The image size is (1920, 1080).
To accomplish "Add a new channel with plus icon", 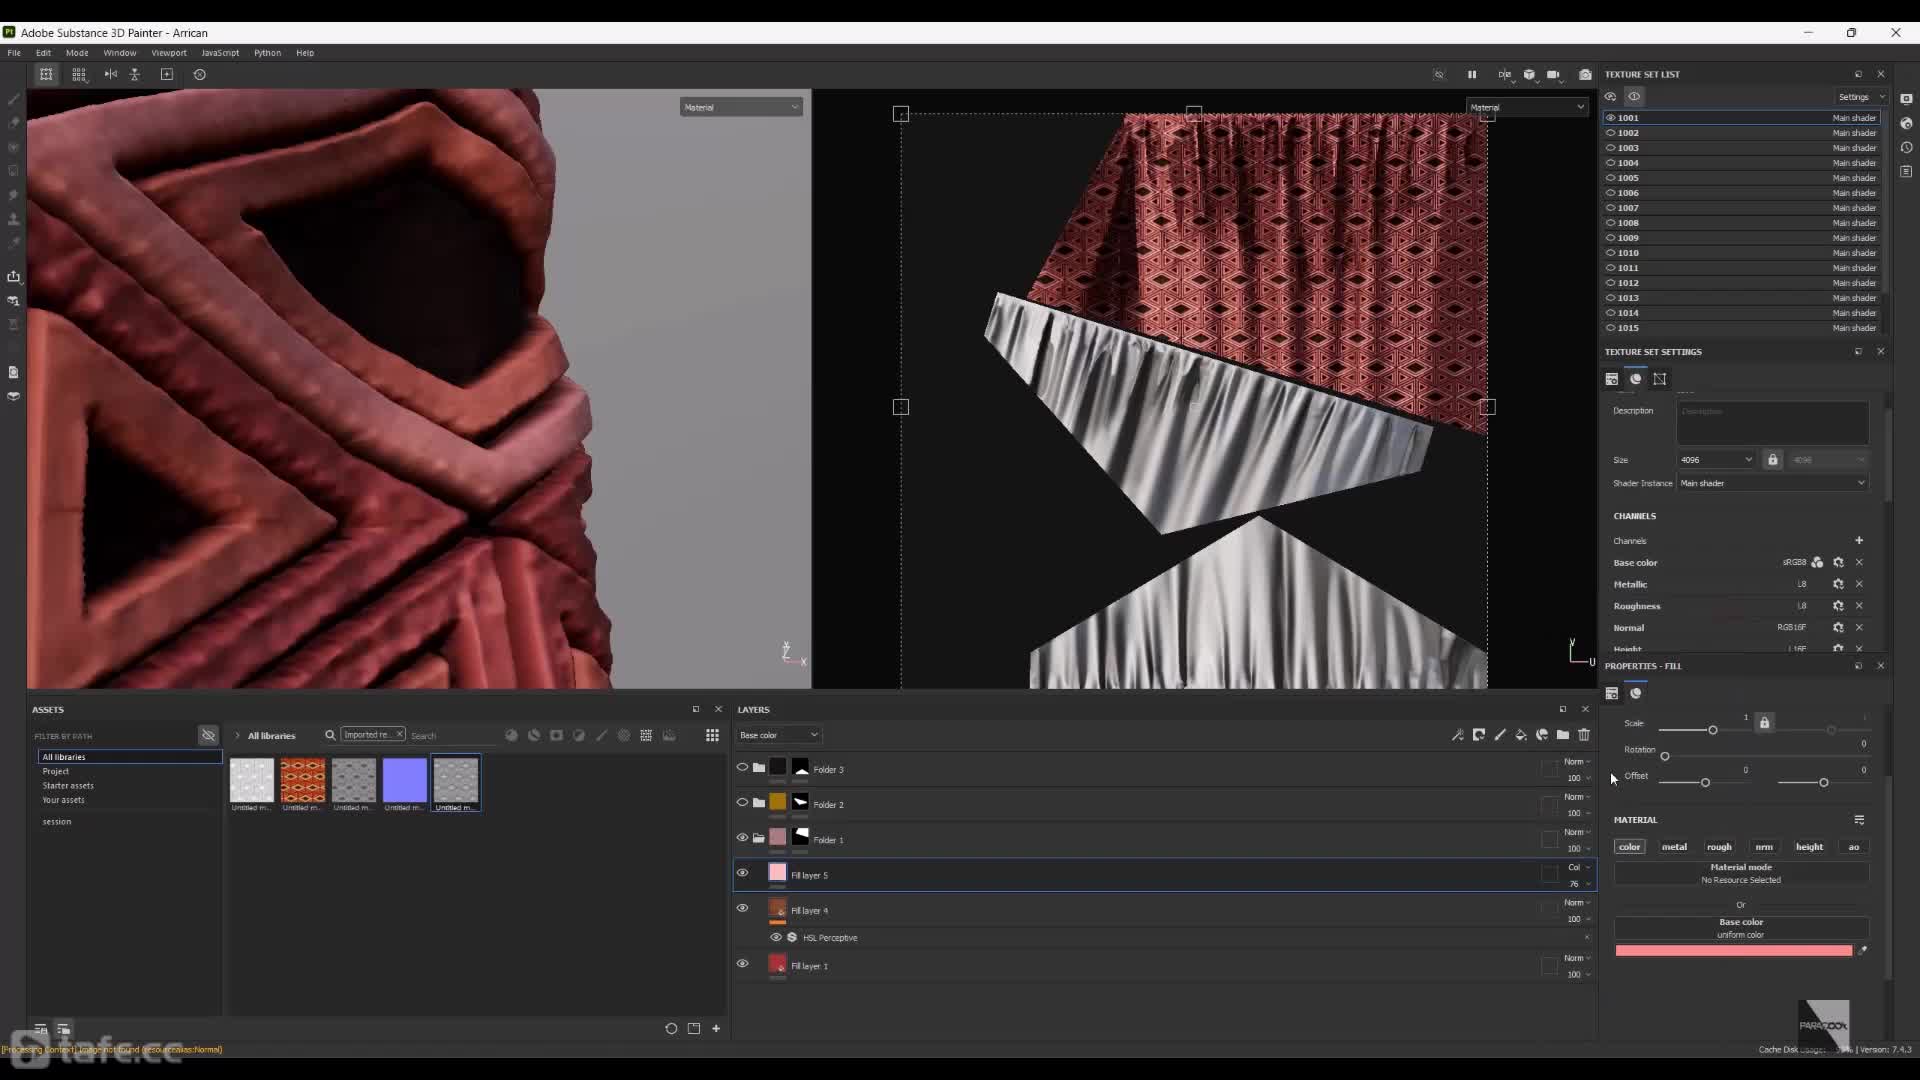I will (x=1859, y=540).
